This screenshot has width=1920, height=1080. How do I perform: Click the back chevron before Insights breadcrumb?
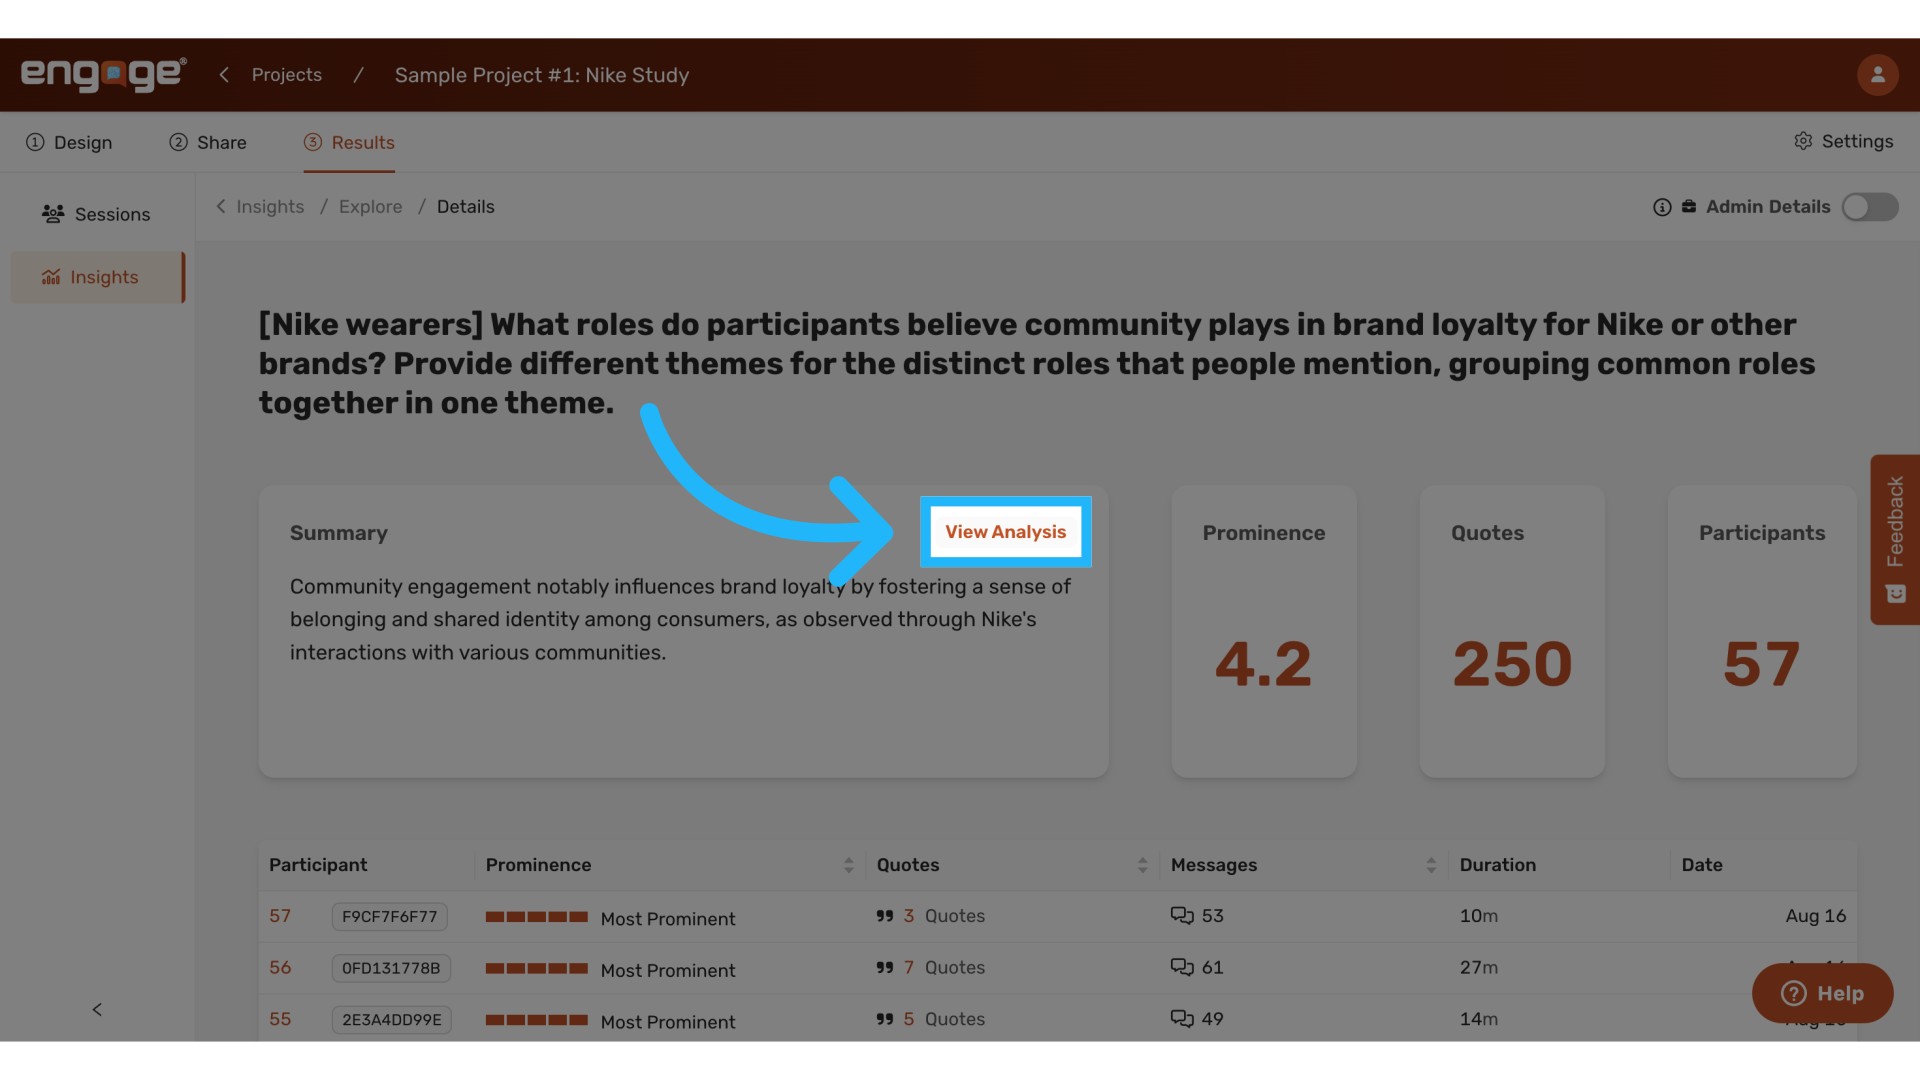[221, 206]
